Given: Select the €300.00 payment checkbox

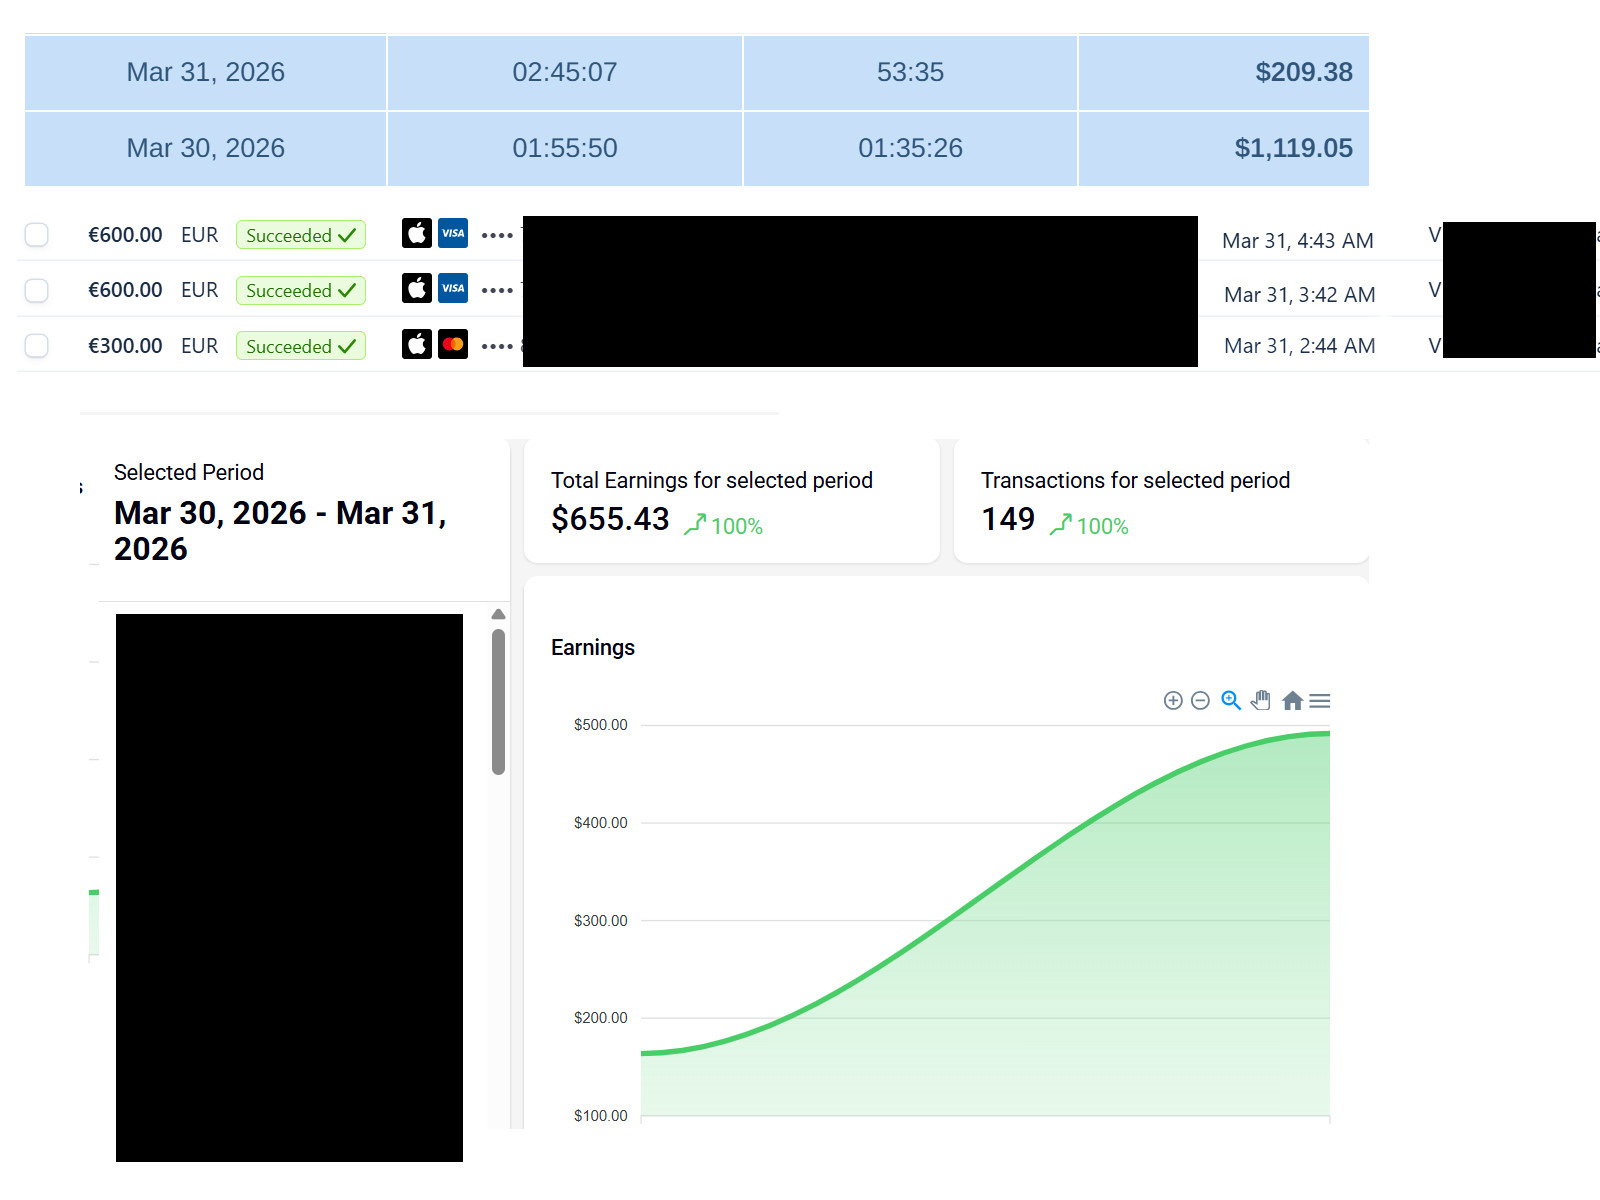Looking at the screenshot, I should pos(37,346).
